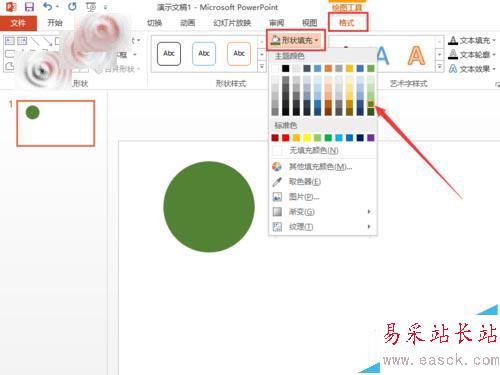Pick the black theme color swatch
This screenshot has height=375, width=500.
(x=286, y=68)
